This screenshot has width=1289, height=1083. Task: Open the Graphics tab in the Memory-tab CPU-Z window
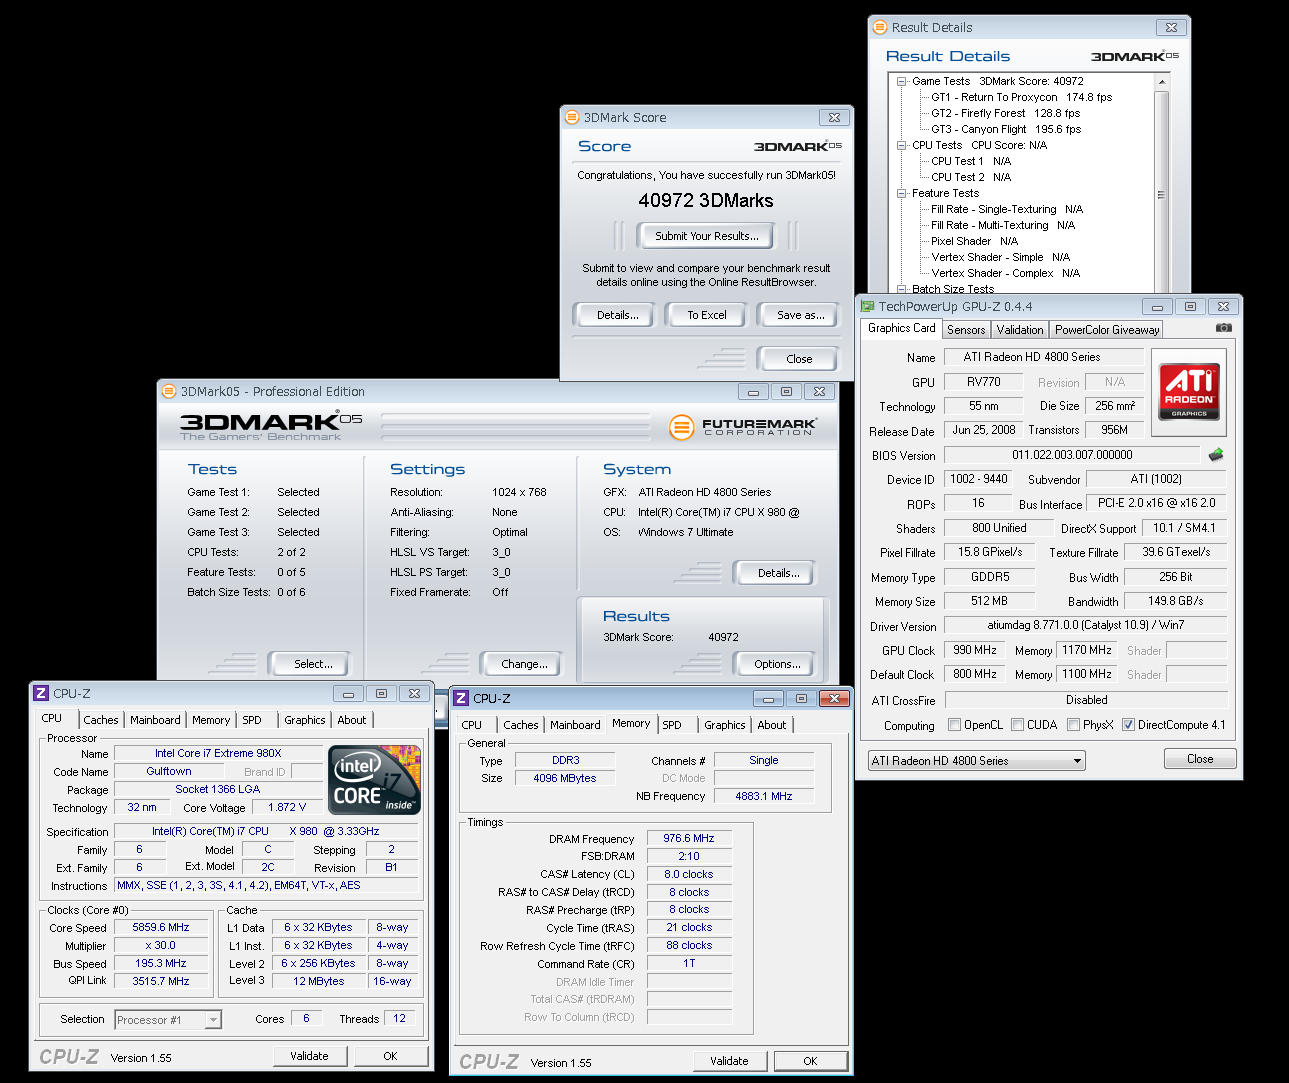pos(725,725)
